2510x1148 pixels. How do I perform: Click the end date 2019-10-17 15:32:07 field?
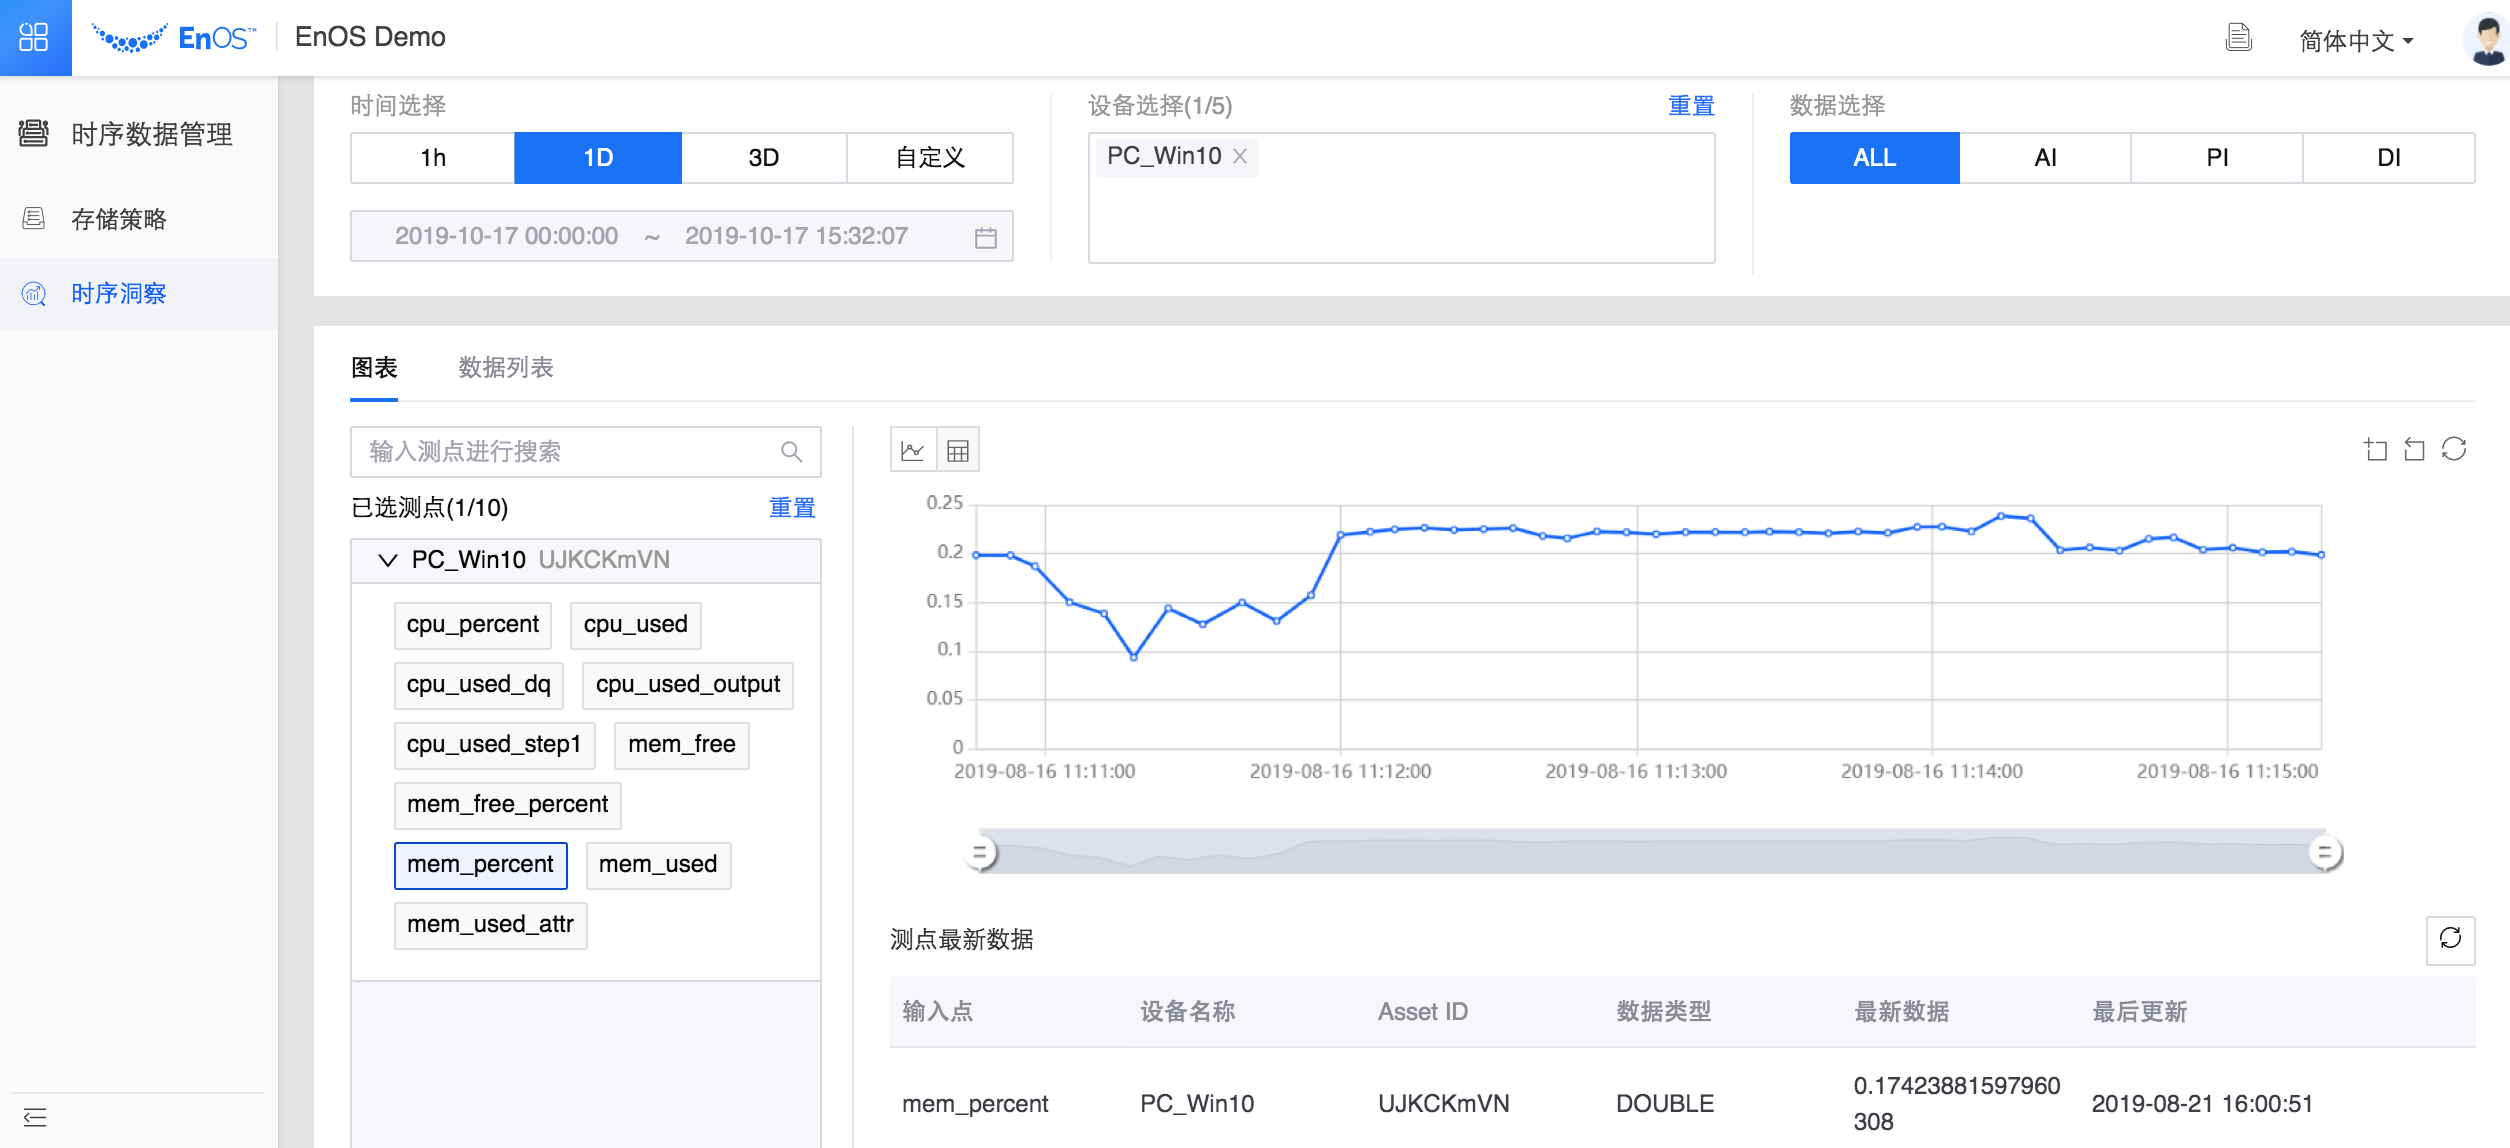click(796, 236)
